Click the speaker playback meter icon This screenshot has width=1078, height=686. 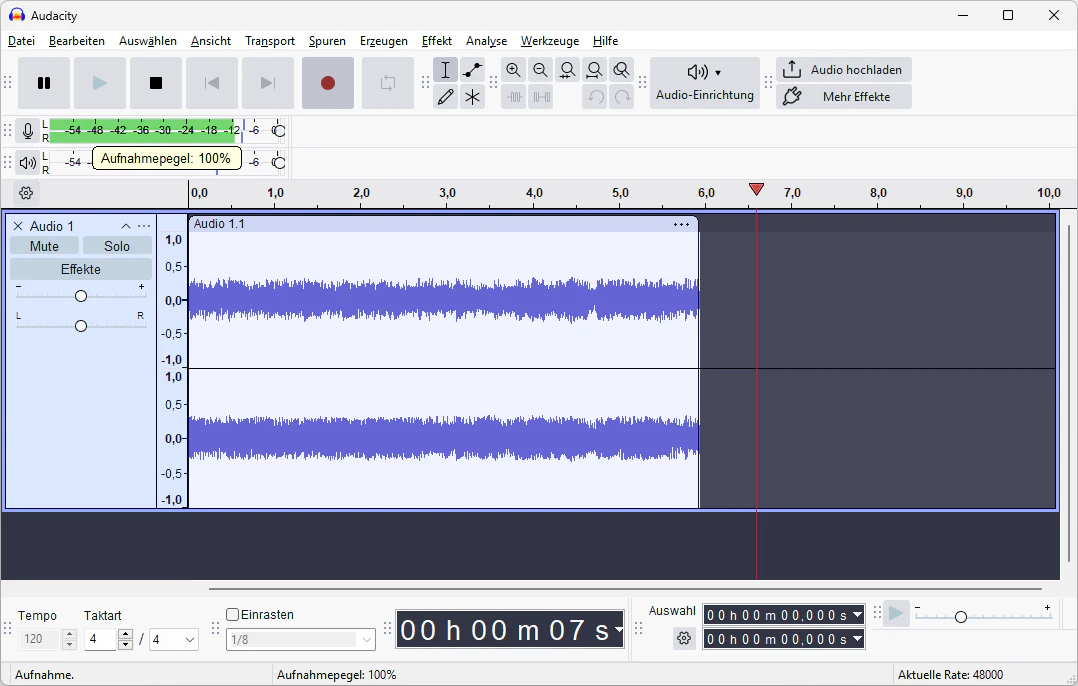tap(28, 162)
